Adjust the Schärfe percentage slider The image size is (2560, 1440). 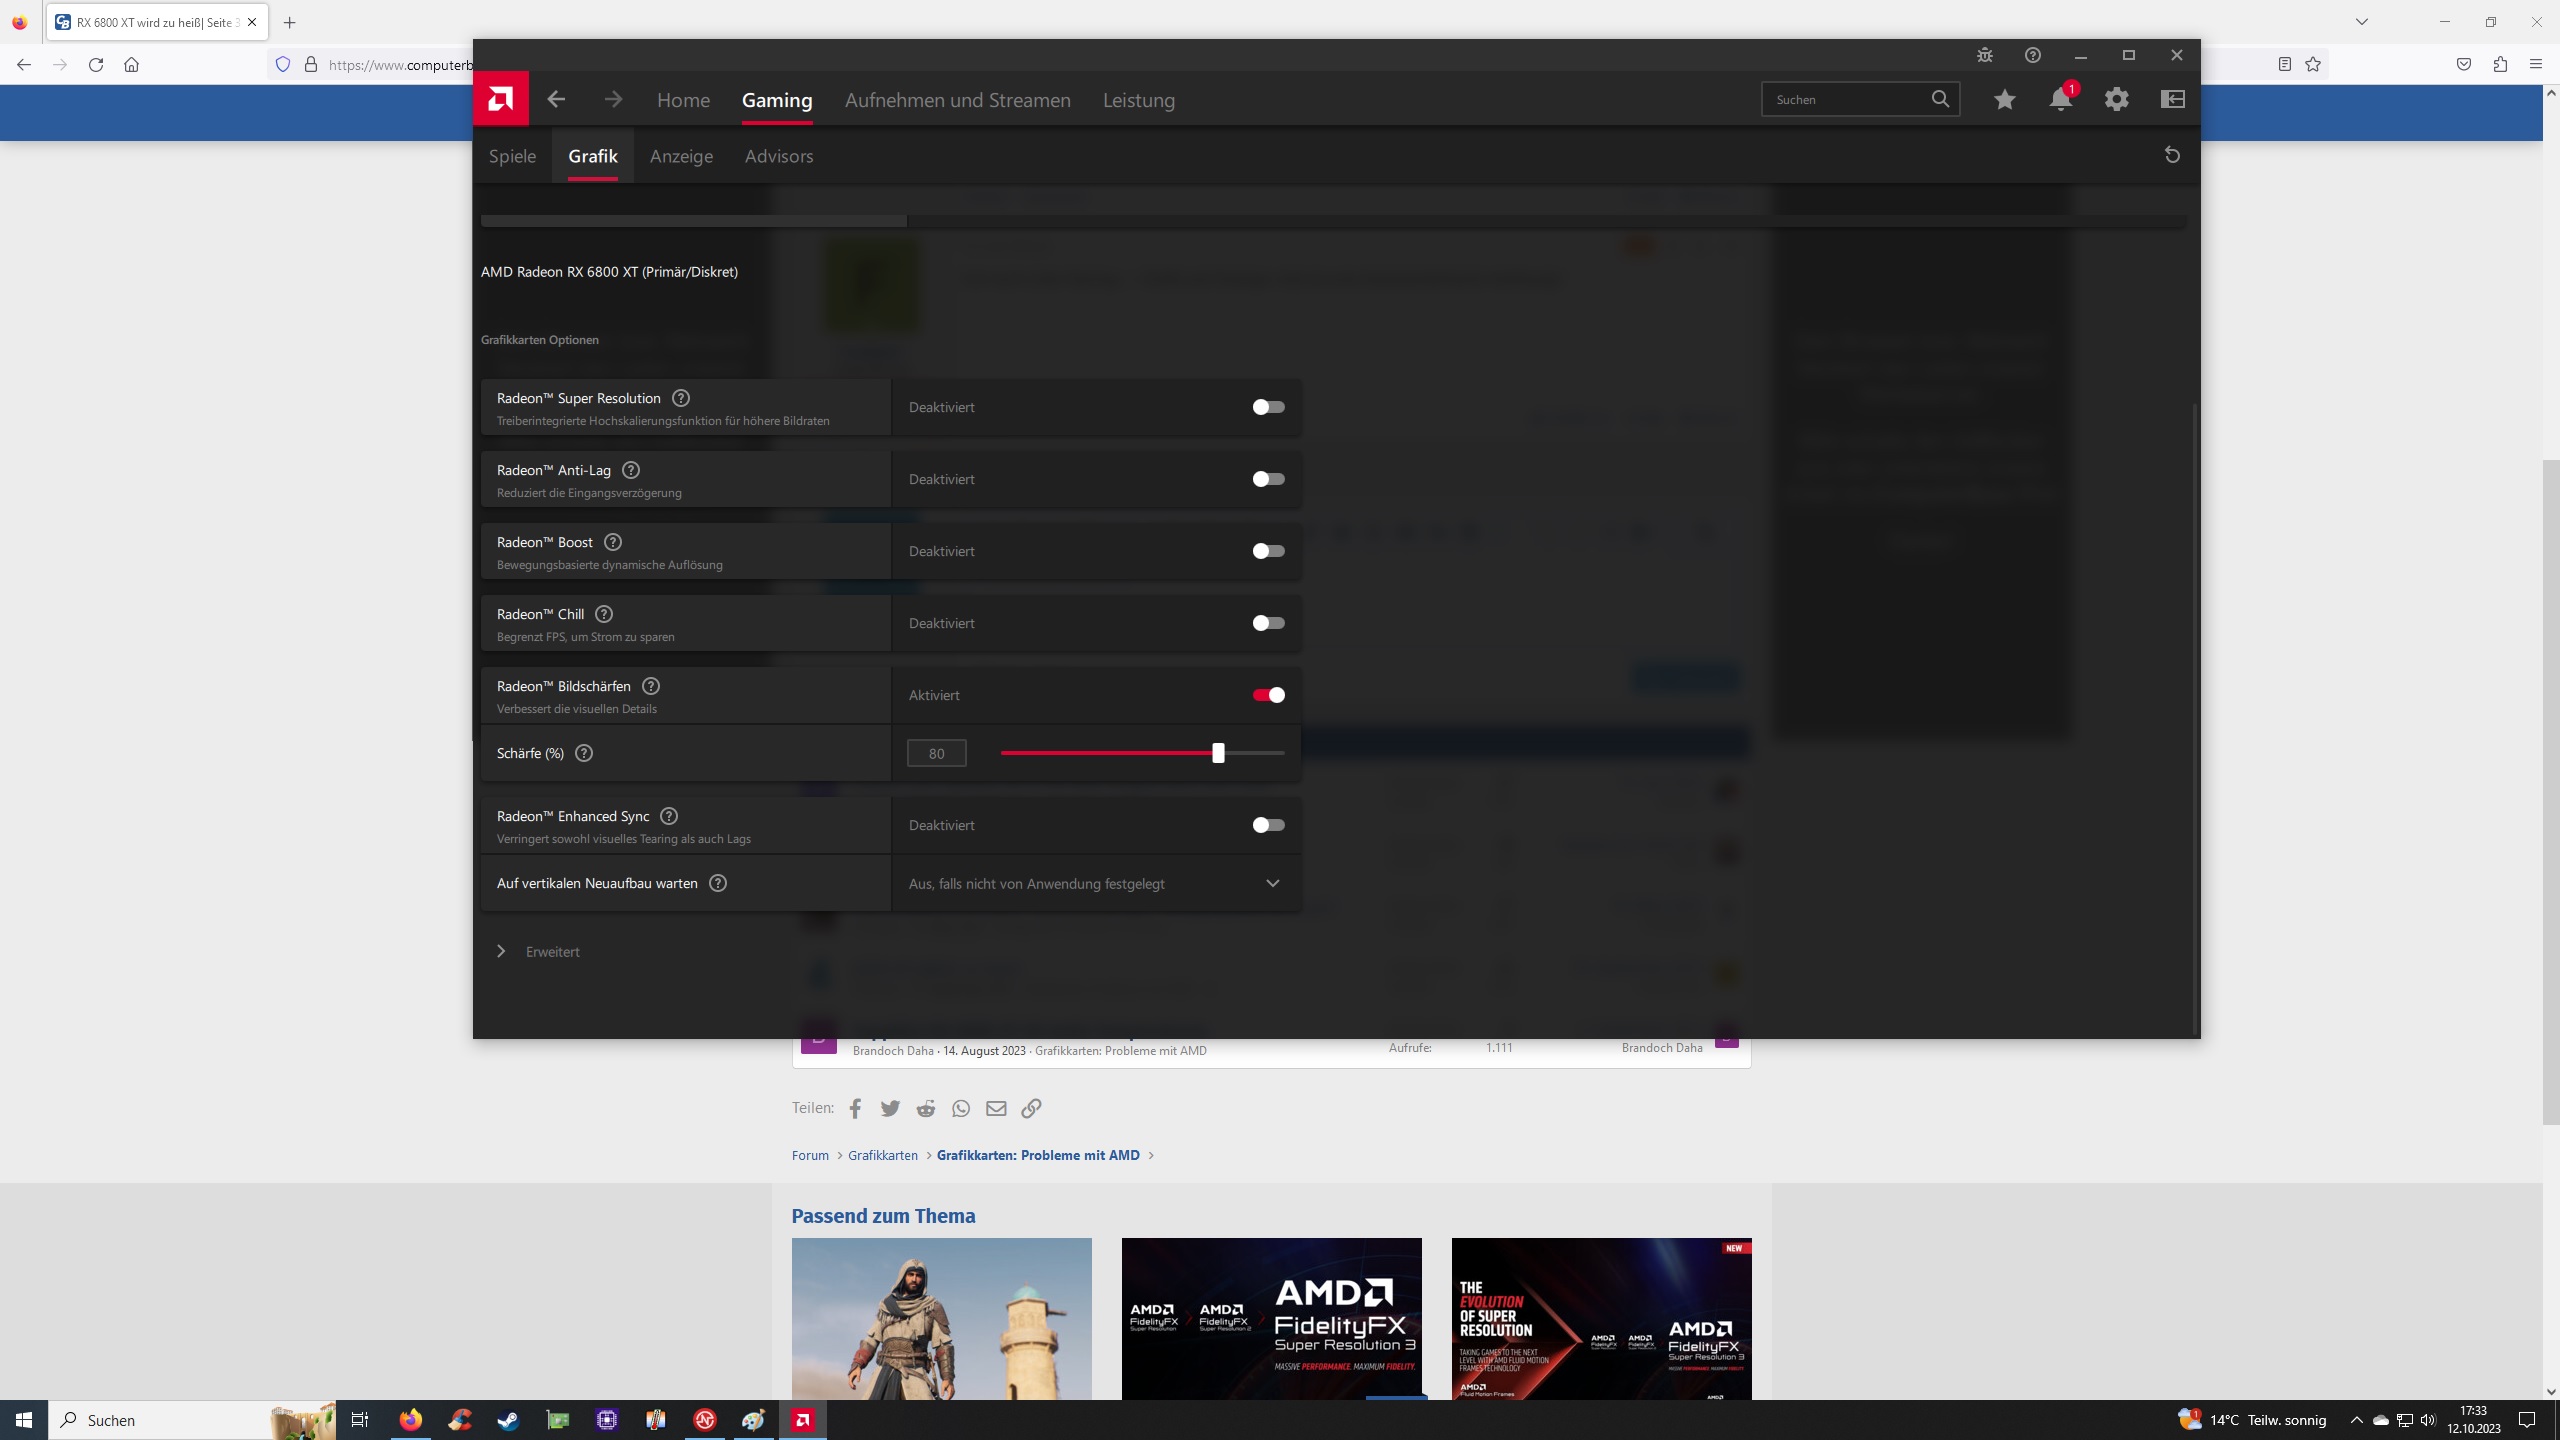(x=1218, y=753)
